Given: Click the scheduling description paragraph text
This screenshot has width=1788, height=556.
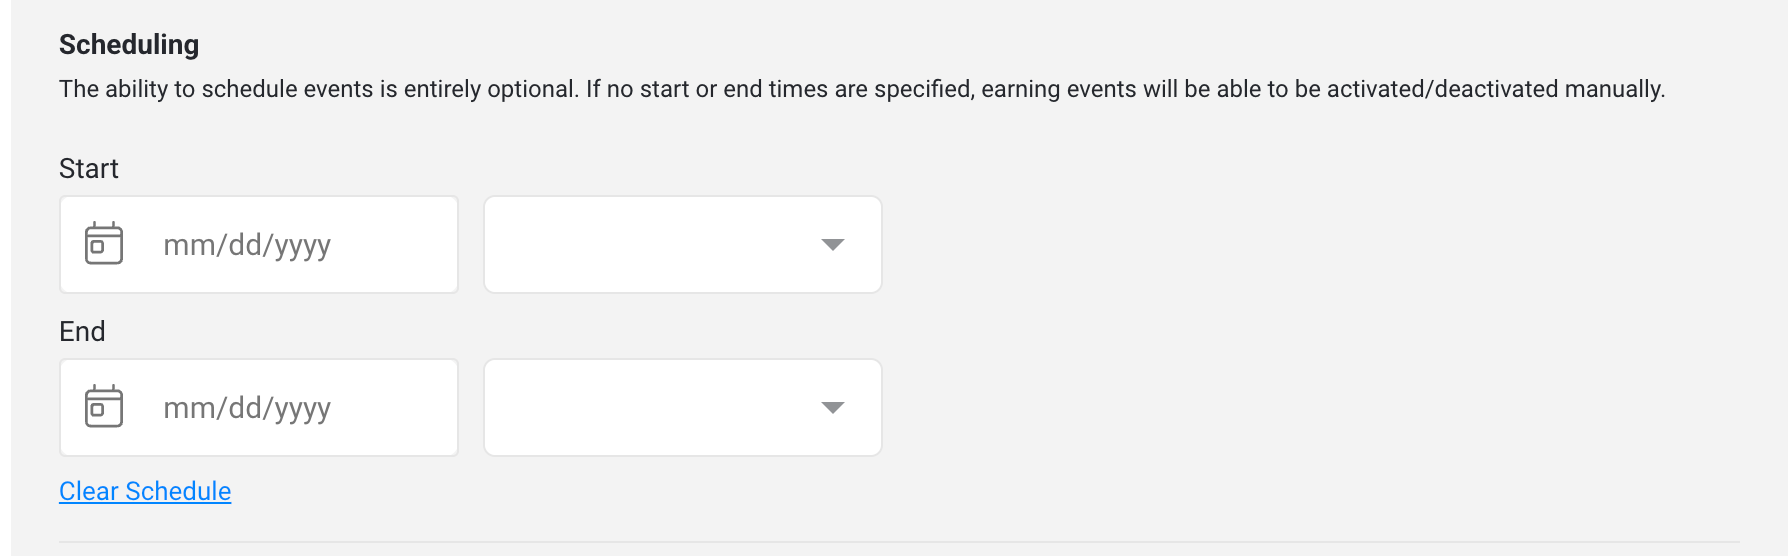Looking at the screenshot, I should tap(862, 89).
